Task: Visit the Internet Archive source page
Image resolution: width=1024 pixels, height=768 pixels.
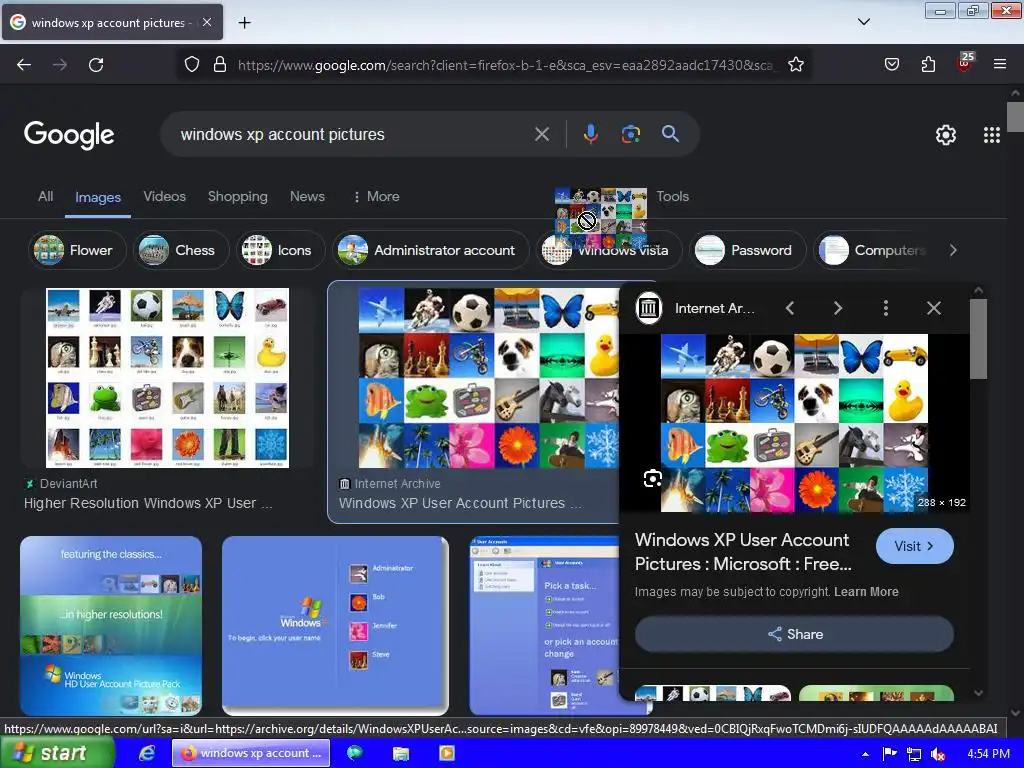Action: click(914, 546)
